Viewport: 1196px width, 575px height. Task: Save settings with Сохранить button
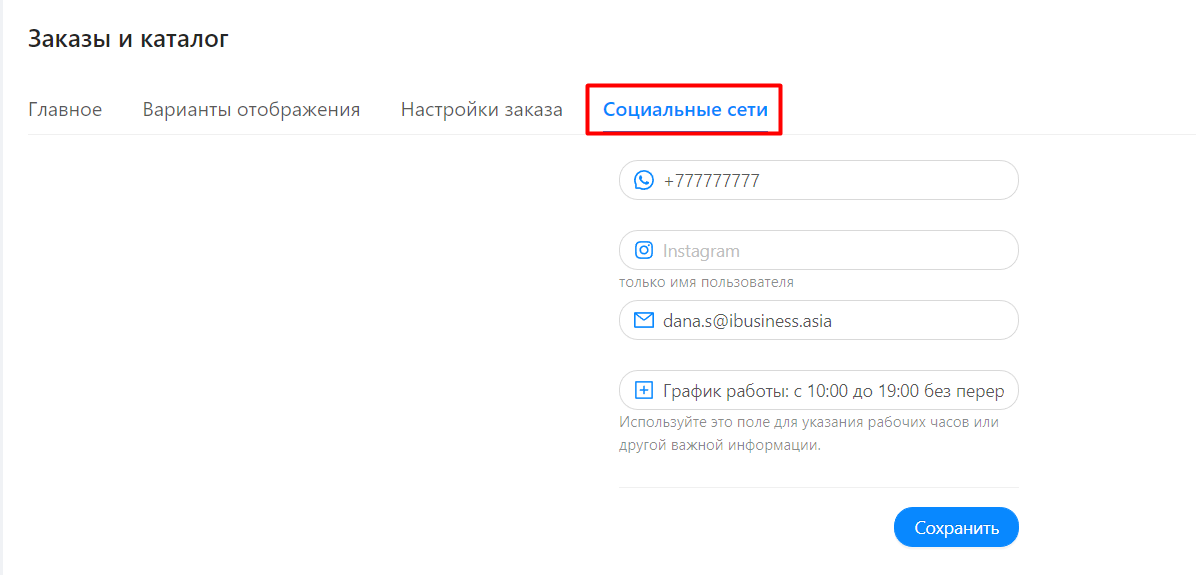point(956,527)
